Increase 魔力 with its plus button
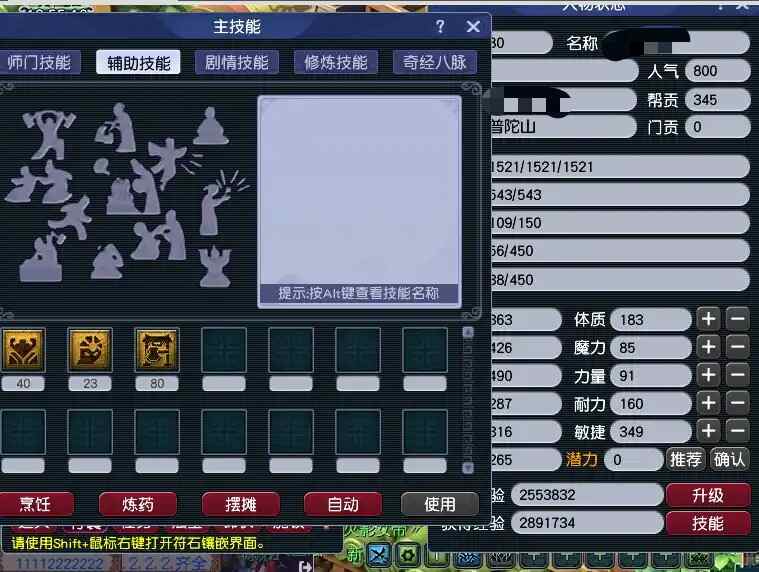Screen dimensions: 759x572 coord(708,347)
